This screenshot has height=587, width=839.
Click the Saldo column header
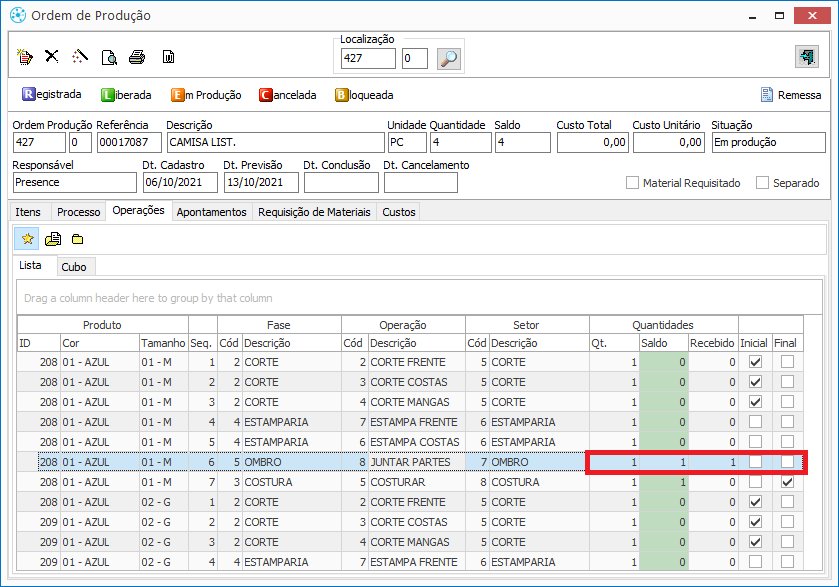click(x=663, y=343)
